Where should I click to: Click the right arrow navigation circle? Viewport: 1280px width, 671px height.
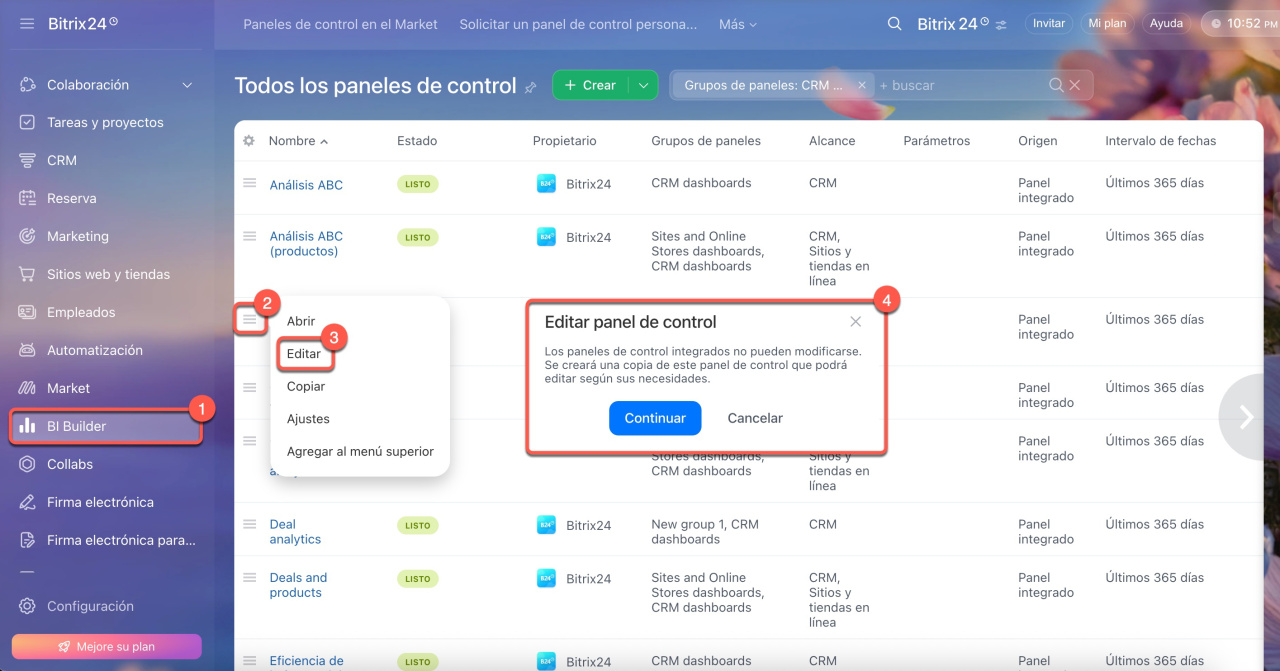(1246, 417)
